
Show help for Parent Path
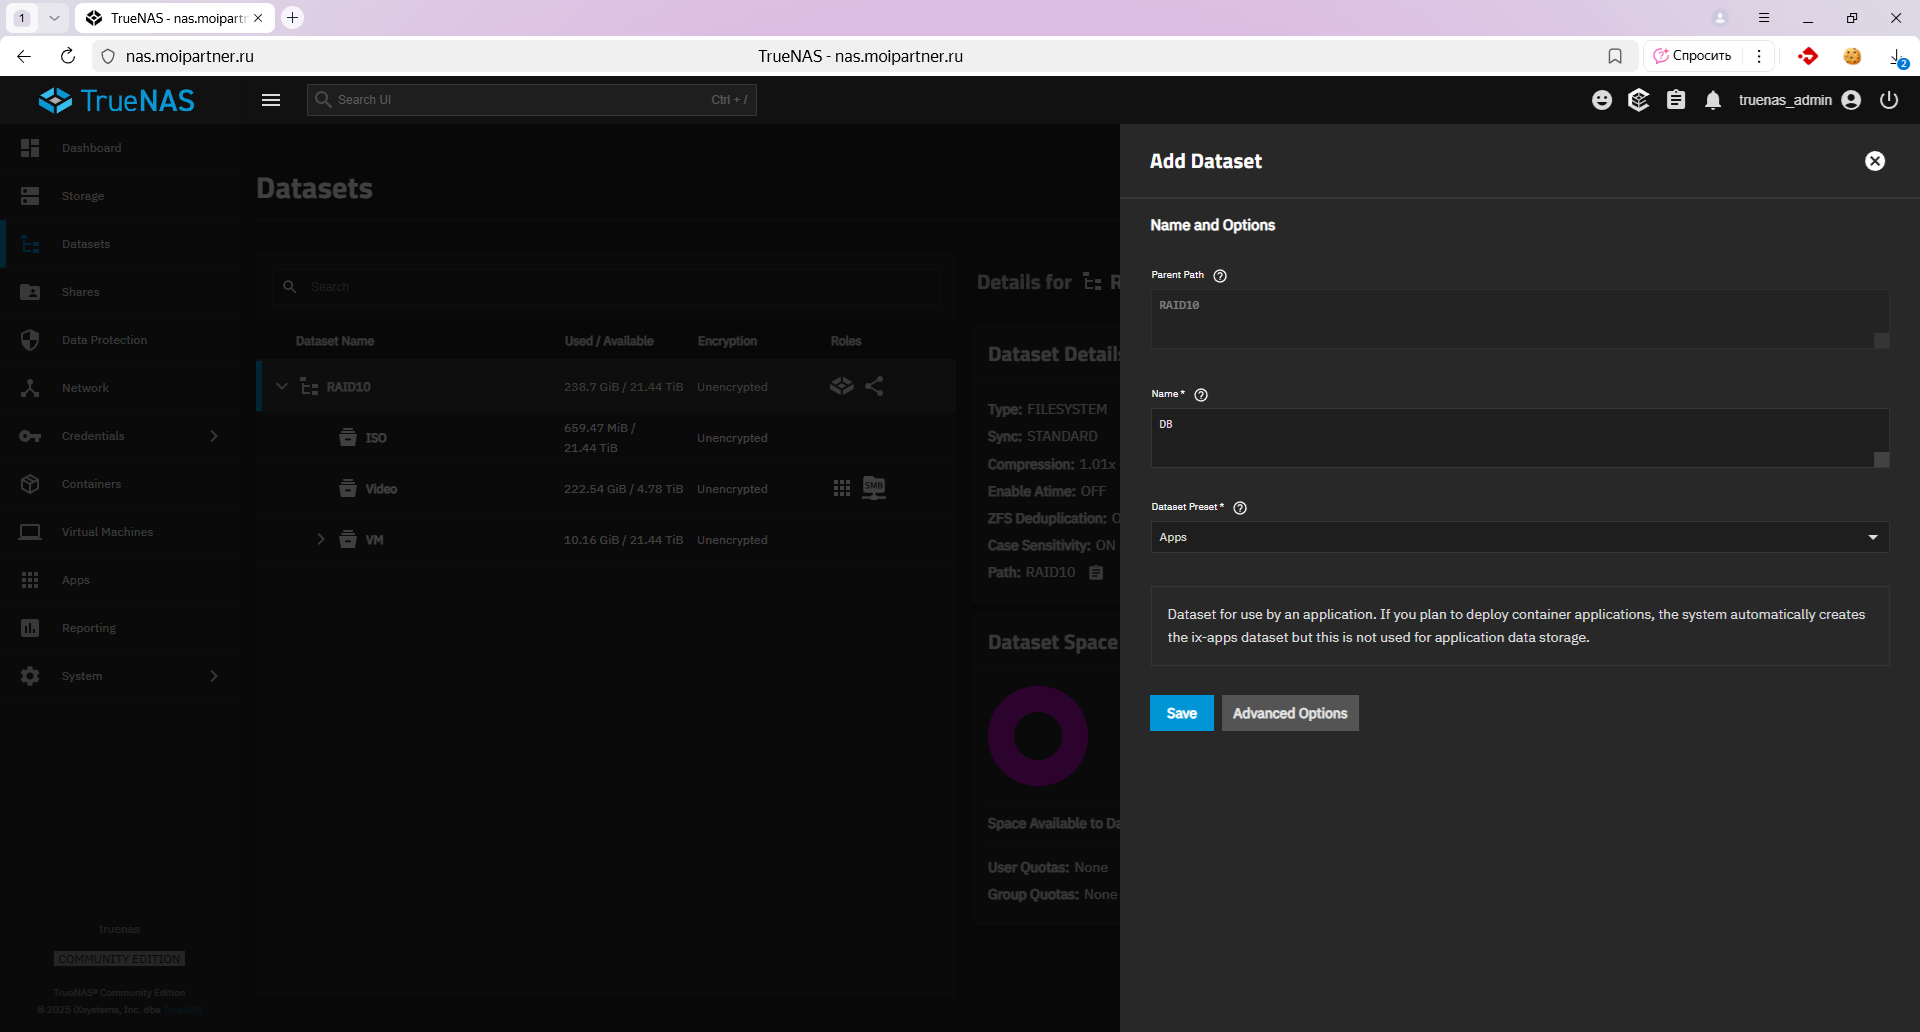(1220, 276)
